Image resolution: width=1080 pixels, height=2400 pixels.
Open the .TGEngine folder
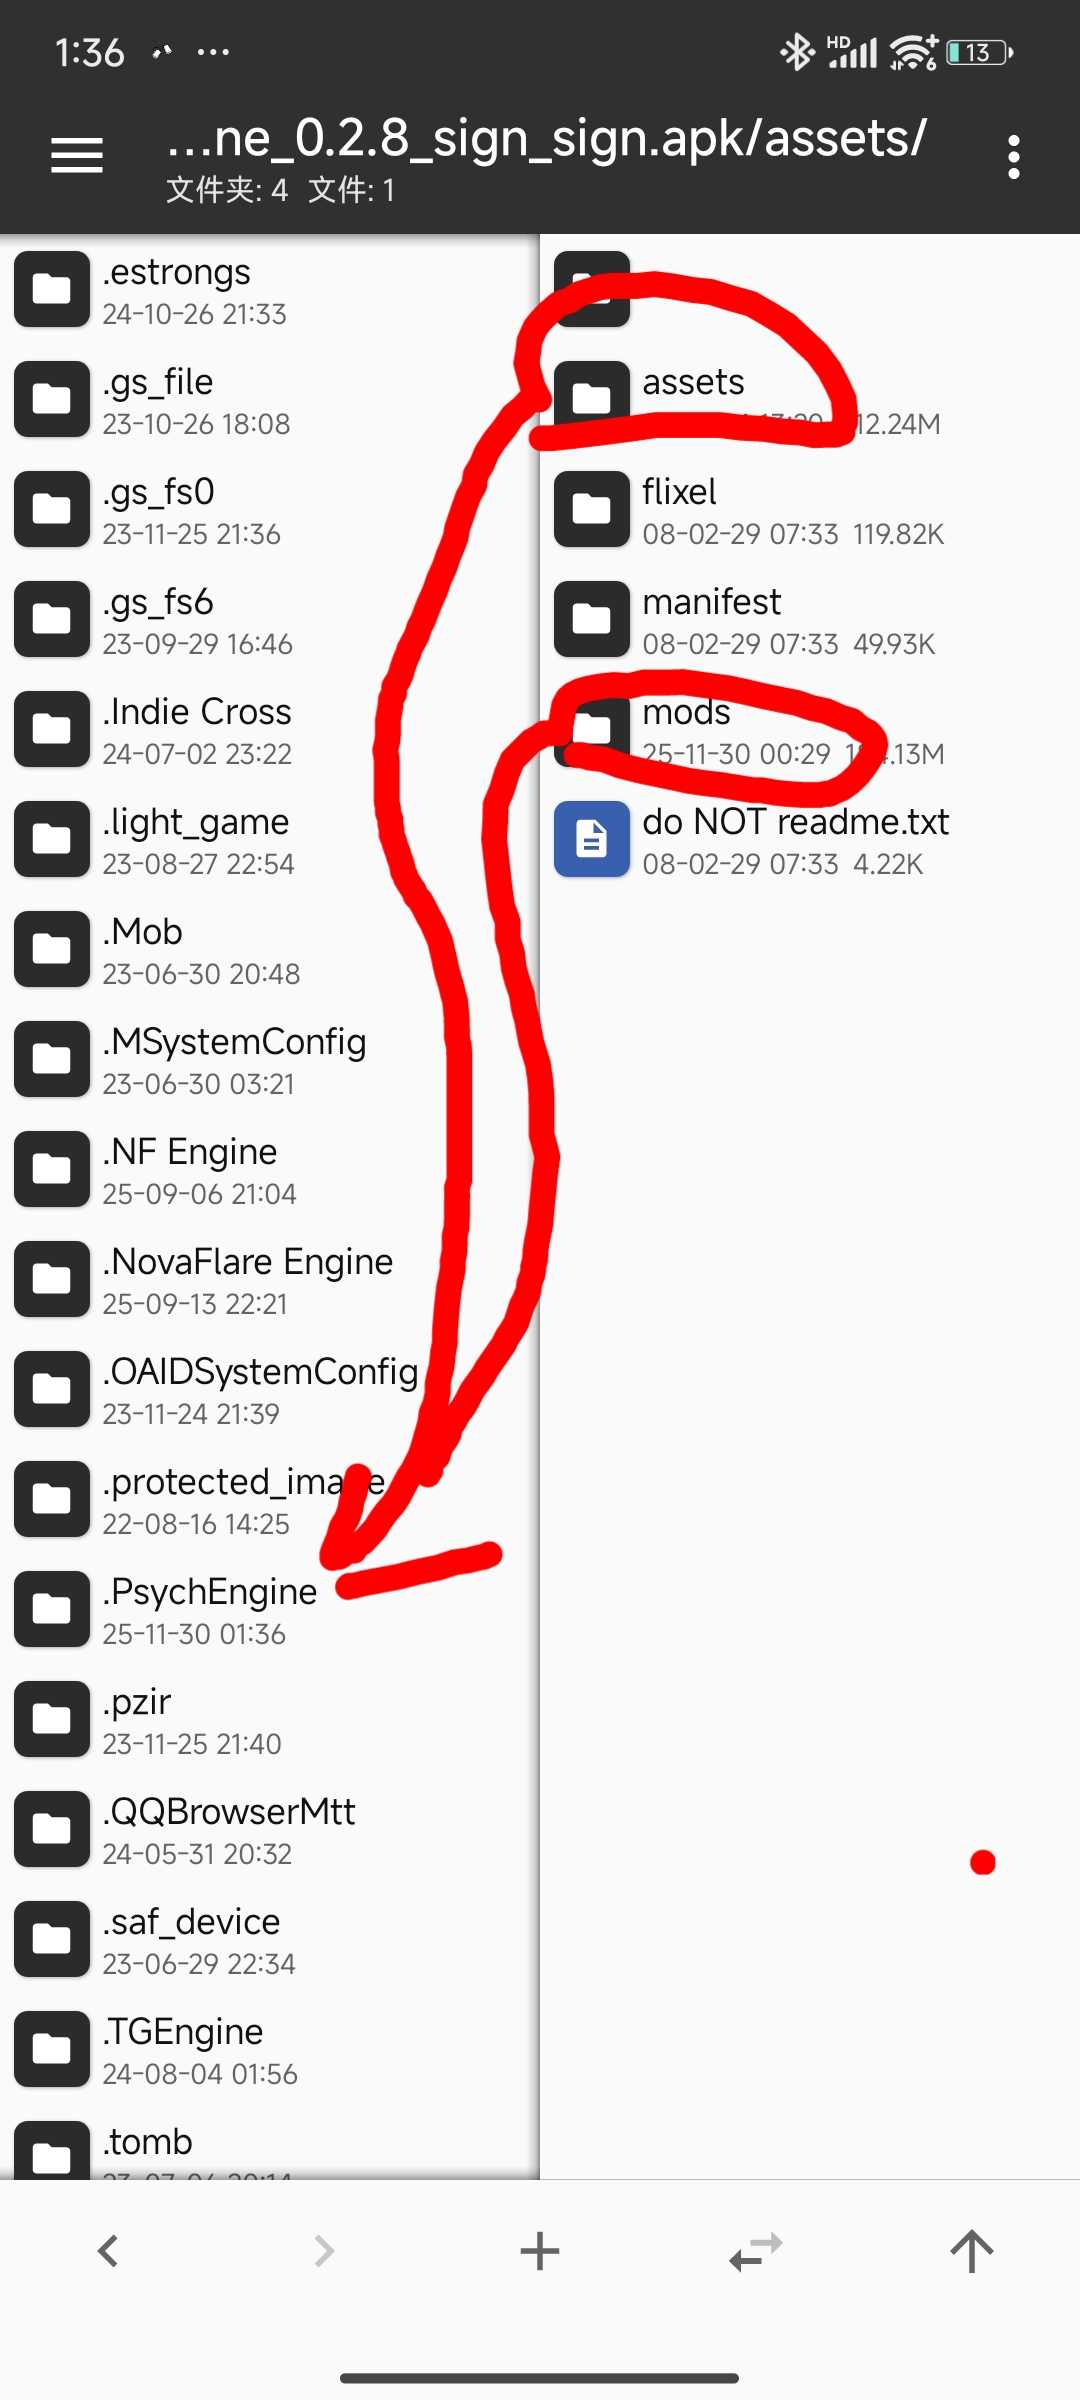point(270,2050)
